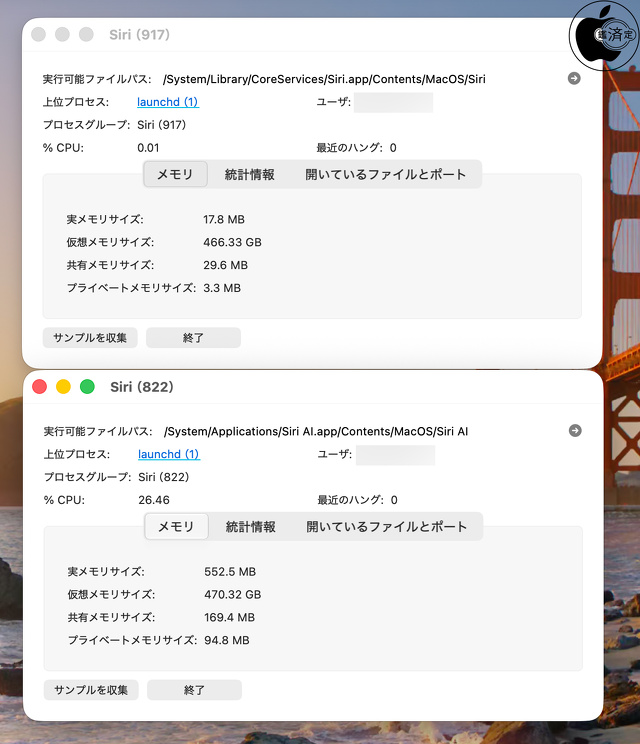Click サンプルを収集 button in Siri (917) window
The width and height of the screenshot is (640, 744).
pyautogui.click(x=90, y=338)
